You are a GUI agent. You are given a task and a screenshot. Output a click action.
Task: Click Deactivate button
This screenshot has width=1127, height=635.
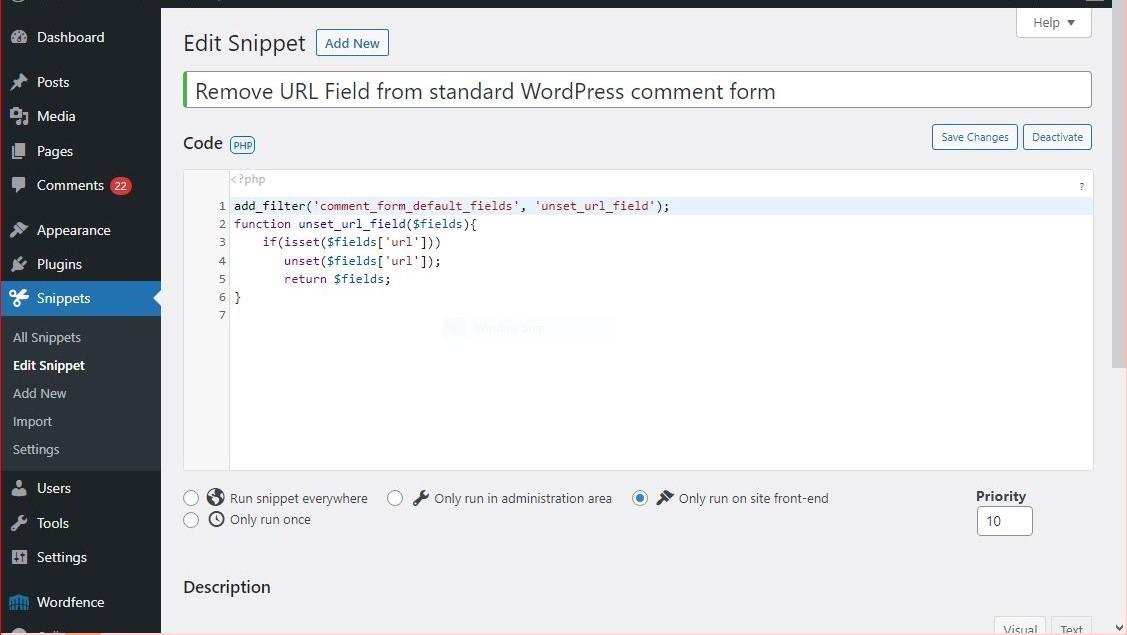pyautogui.click(x=1057, y=137)
